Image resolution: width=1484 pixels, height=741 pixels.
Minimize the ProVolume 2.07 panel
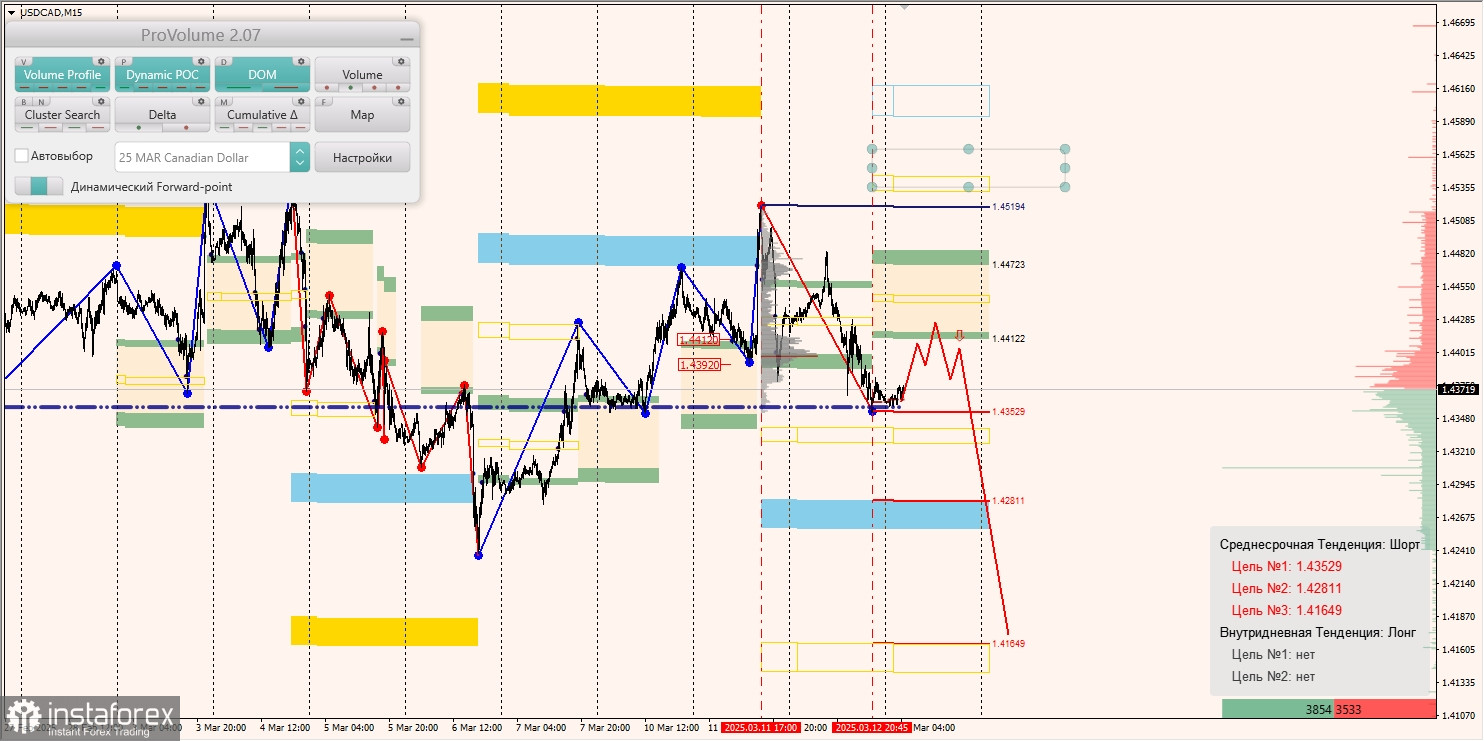[x=407, y=39]
